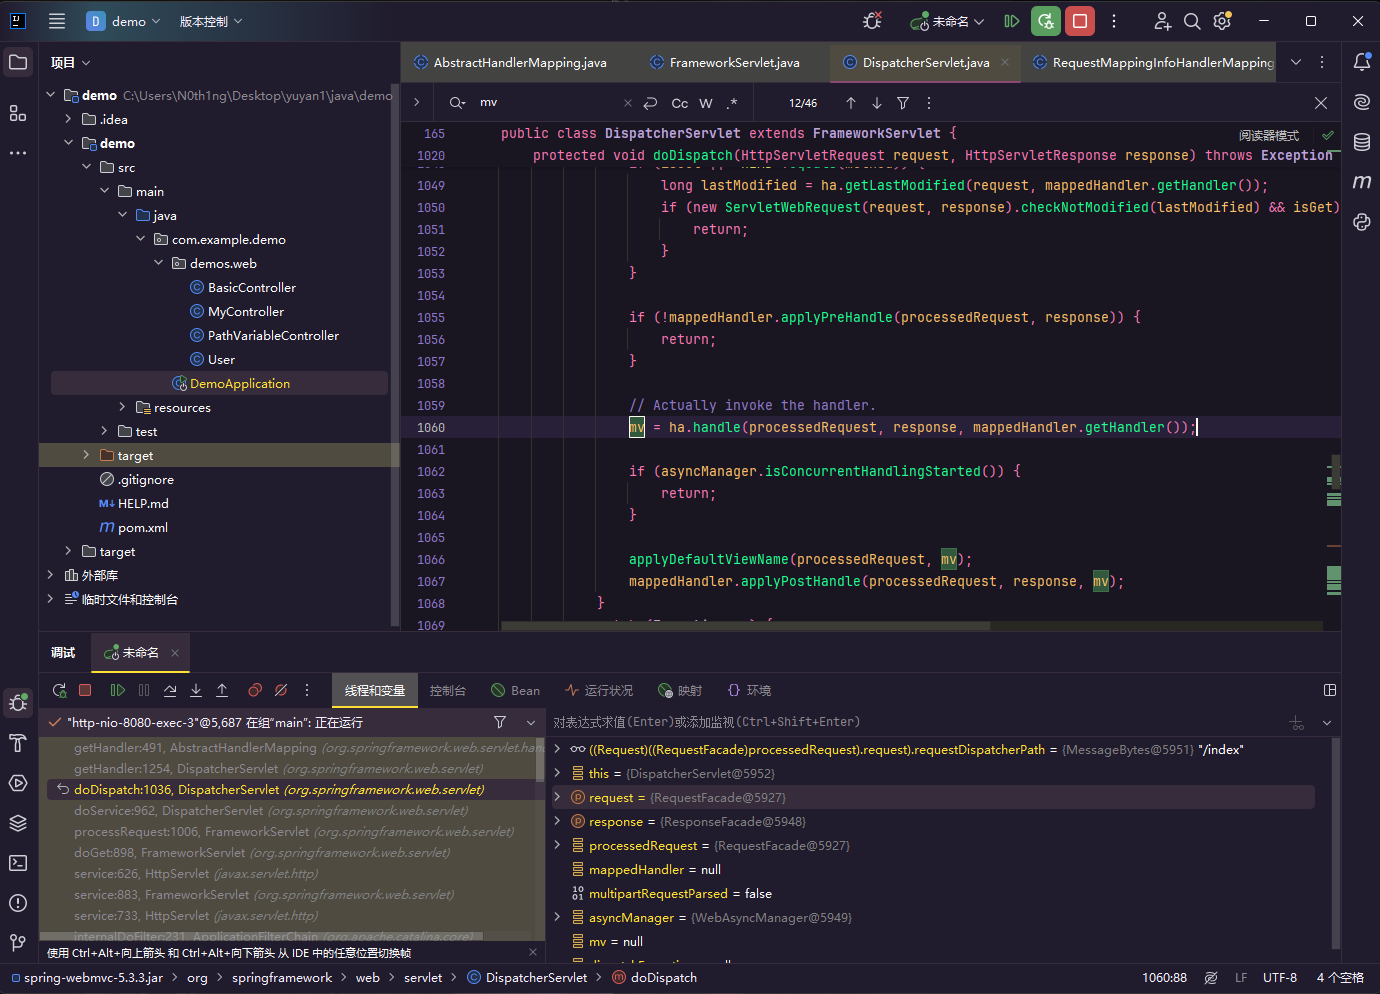
Task: Toggle Reader Mode label in the editor
Action: click(1269, 135)
